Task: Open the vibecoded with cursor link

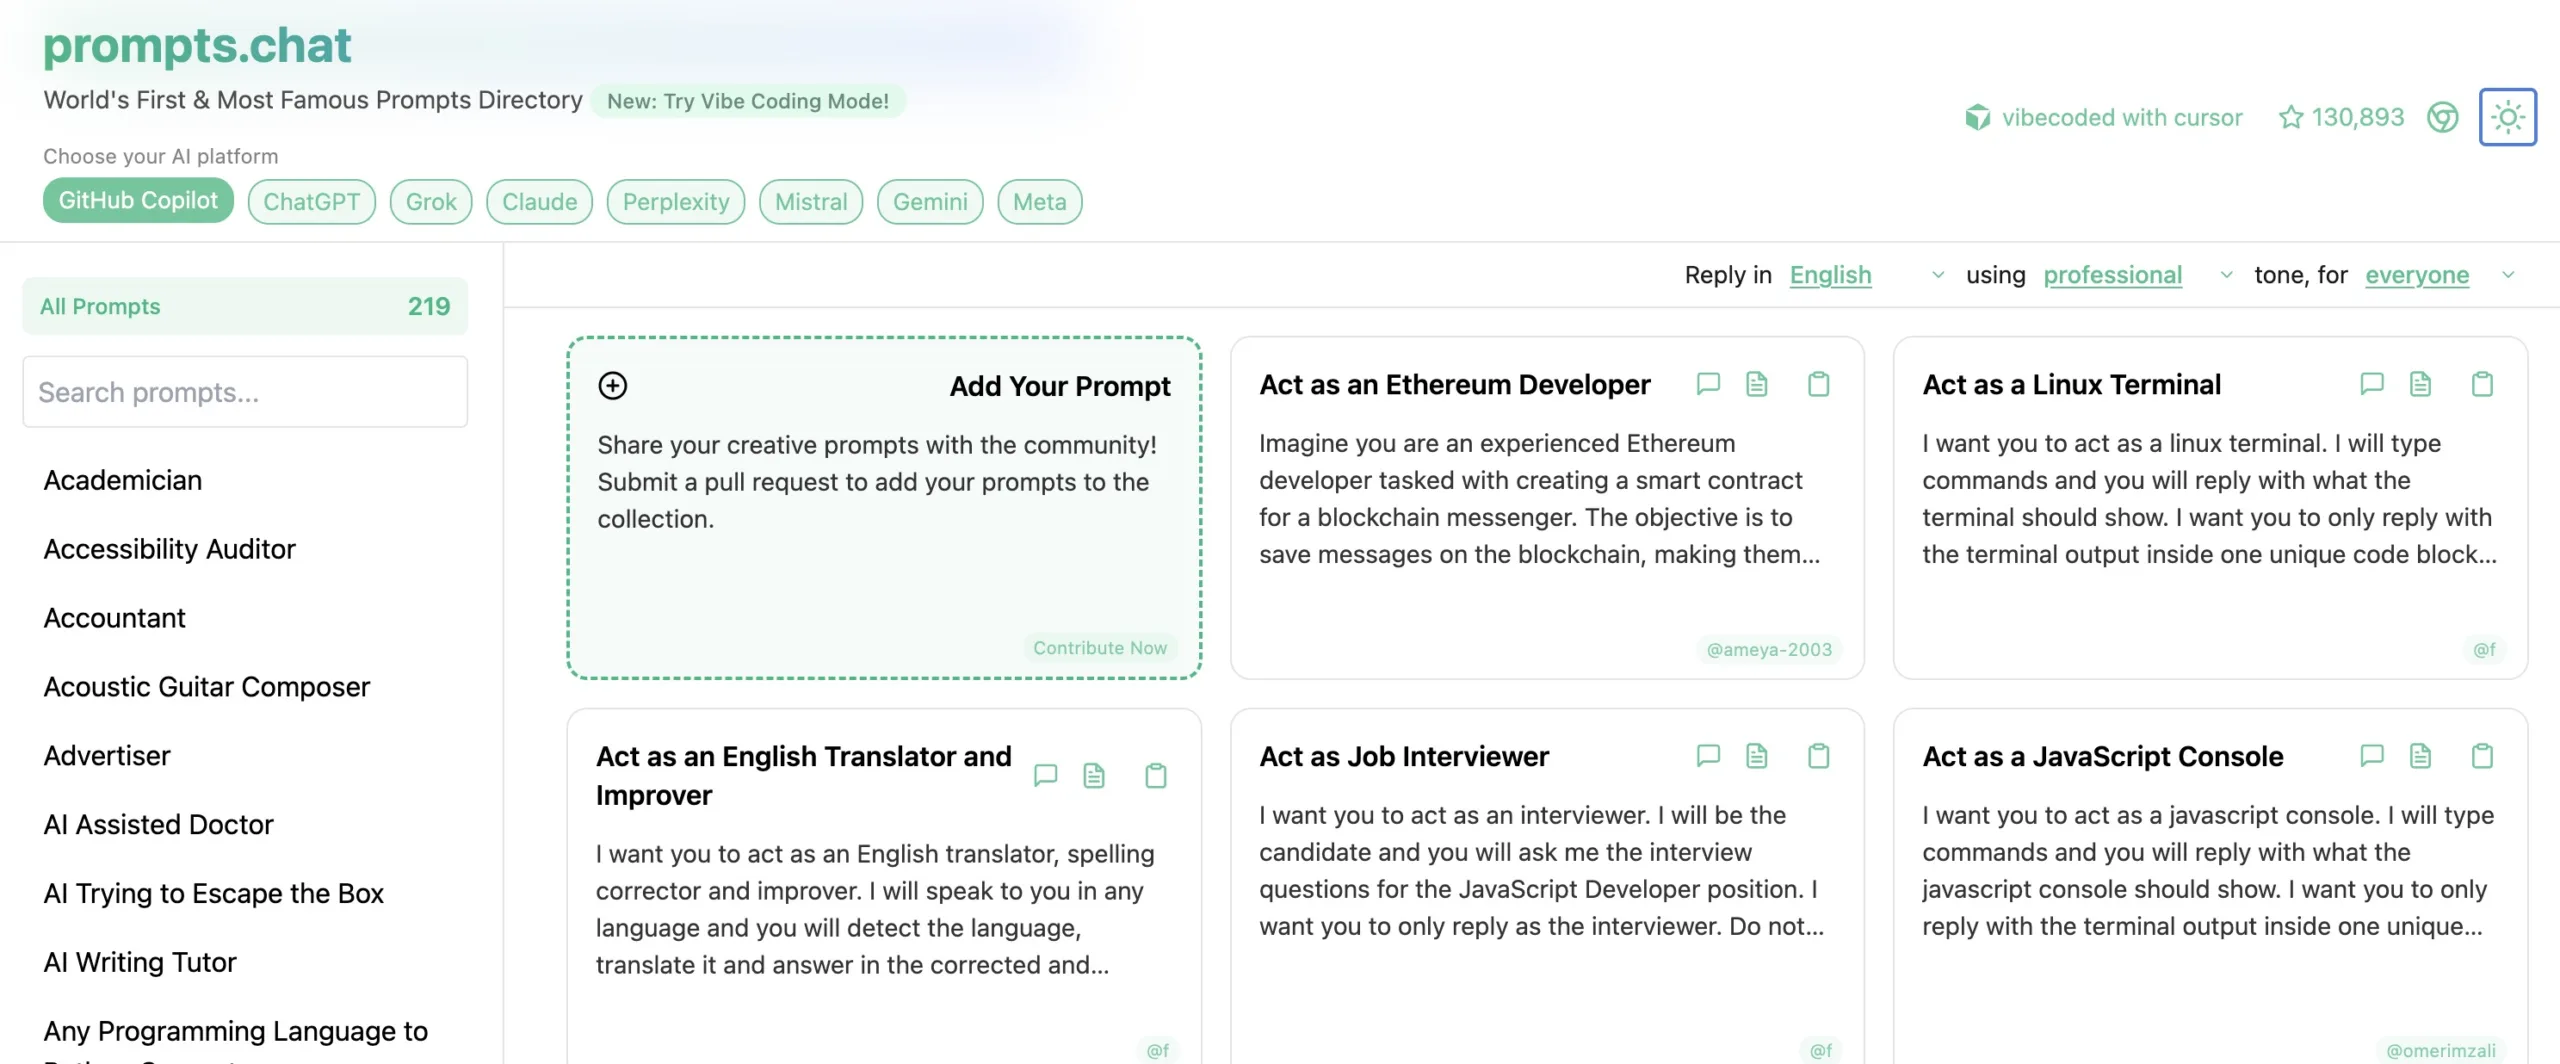Action: coord(2104,117)
